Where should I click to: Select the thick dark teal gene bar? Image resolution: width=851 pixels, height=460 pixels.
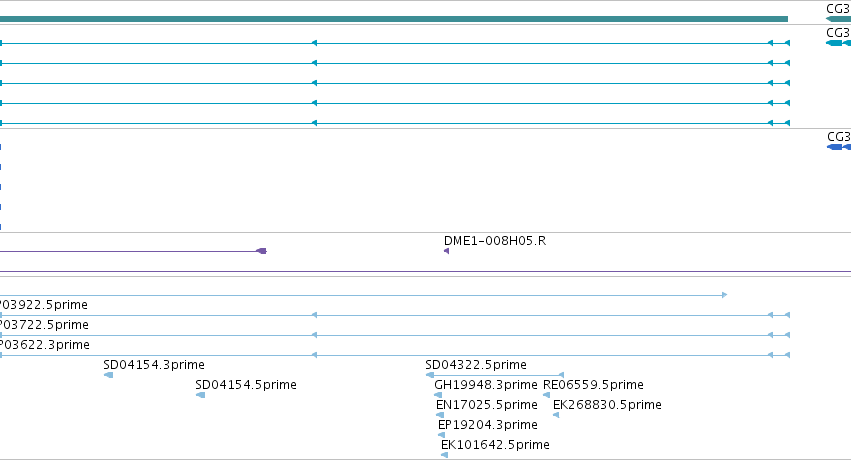pos(394,19)
